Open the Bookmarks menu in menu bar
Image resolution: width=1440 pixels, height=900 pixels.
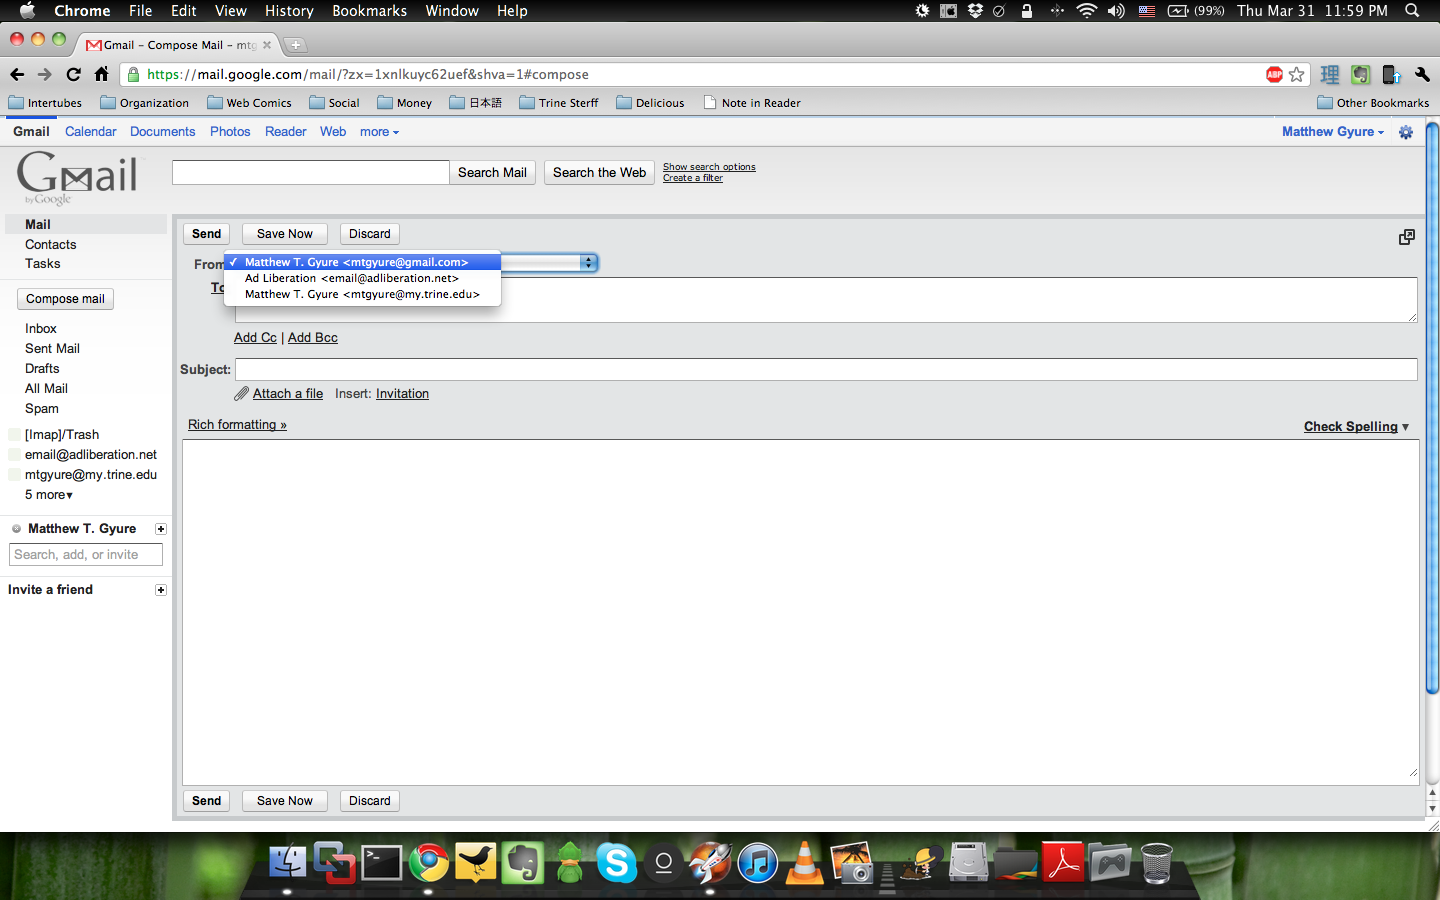tap(369, 11)
